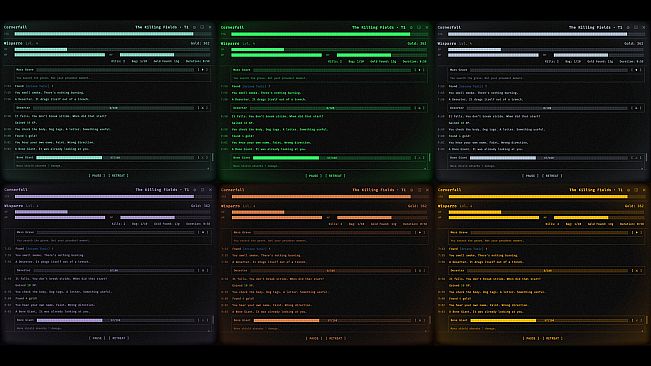Open the found item link in yellow window
This screenshot has width=651, height=366.
click(x=471, y=249)
